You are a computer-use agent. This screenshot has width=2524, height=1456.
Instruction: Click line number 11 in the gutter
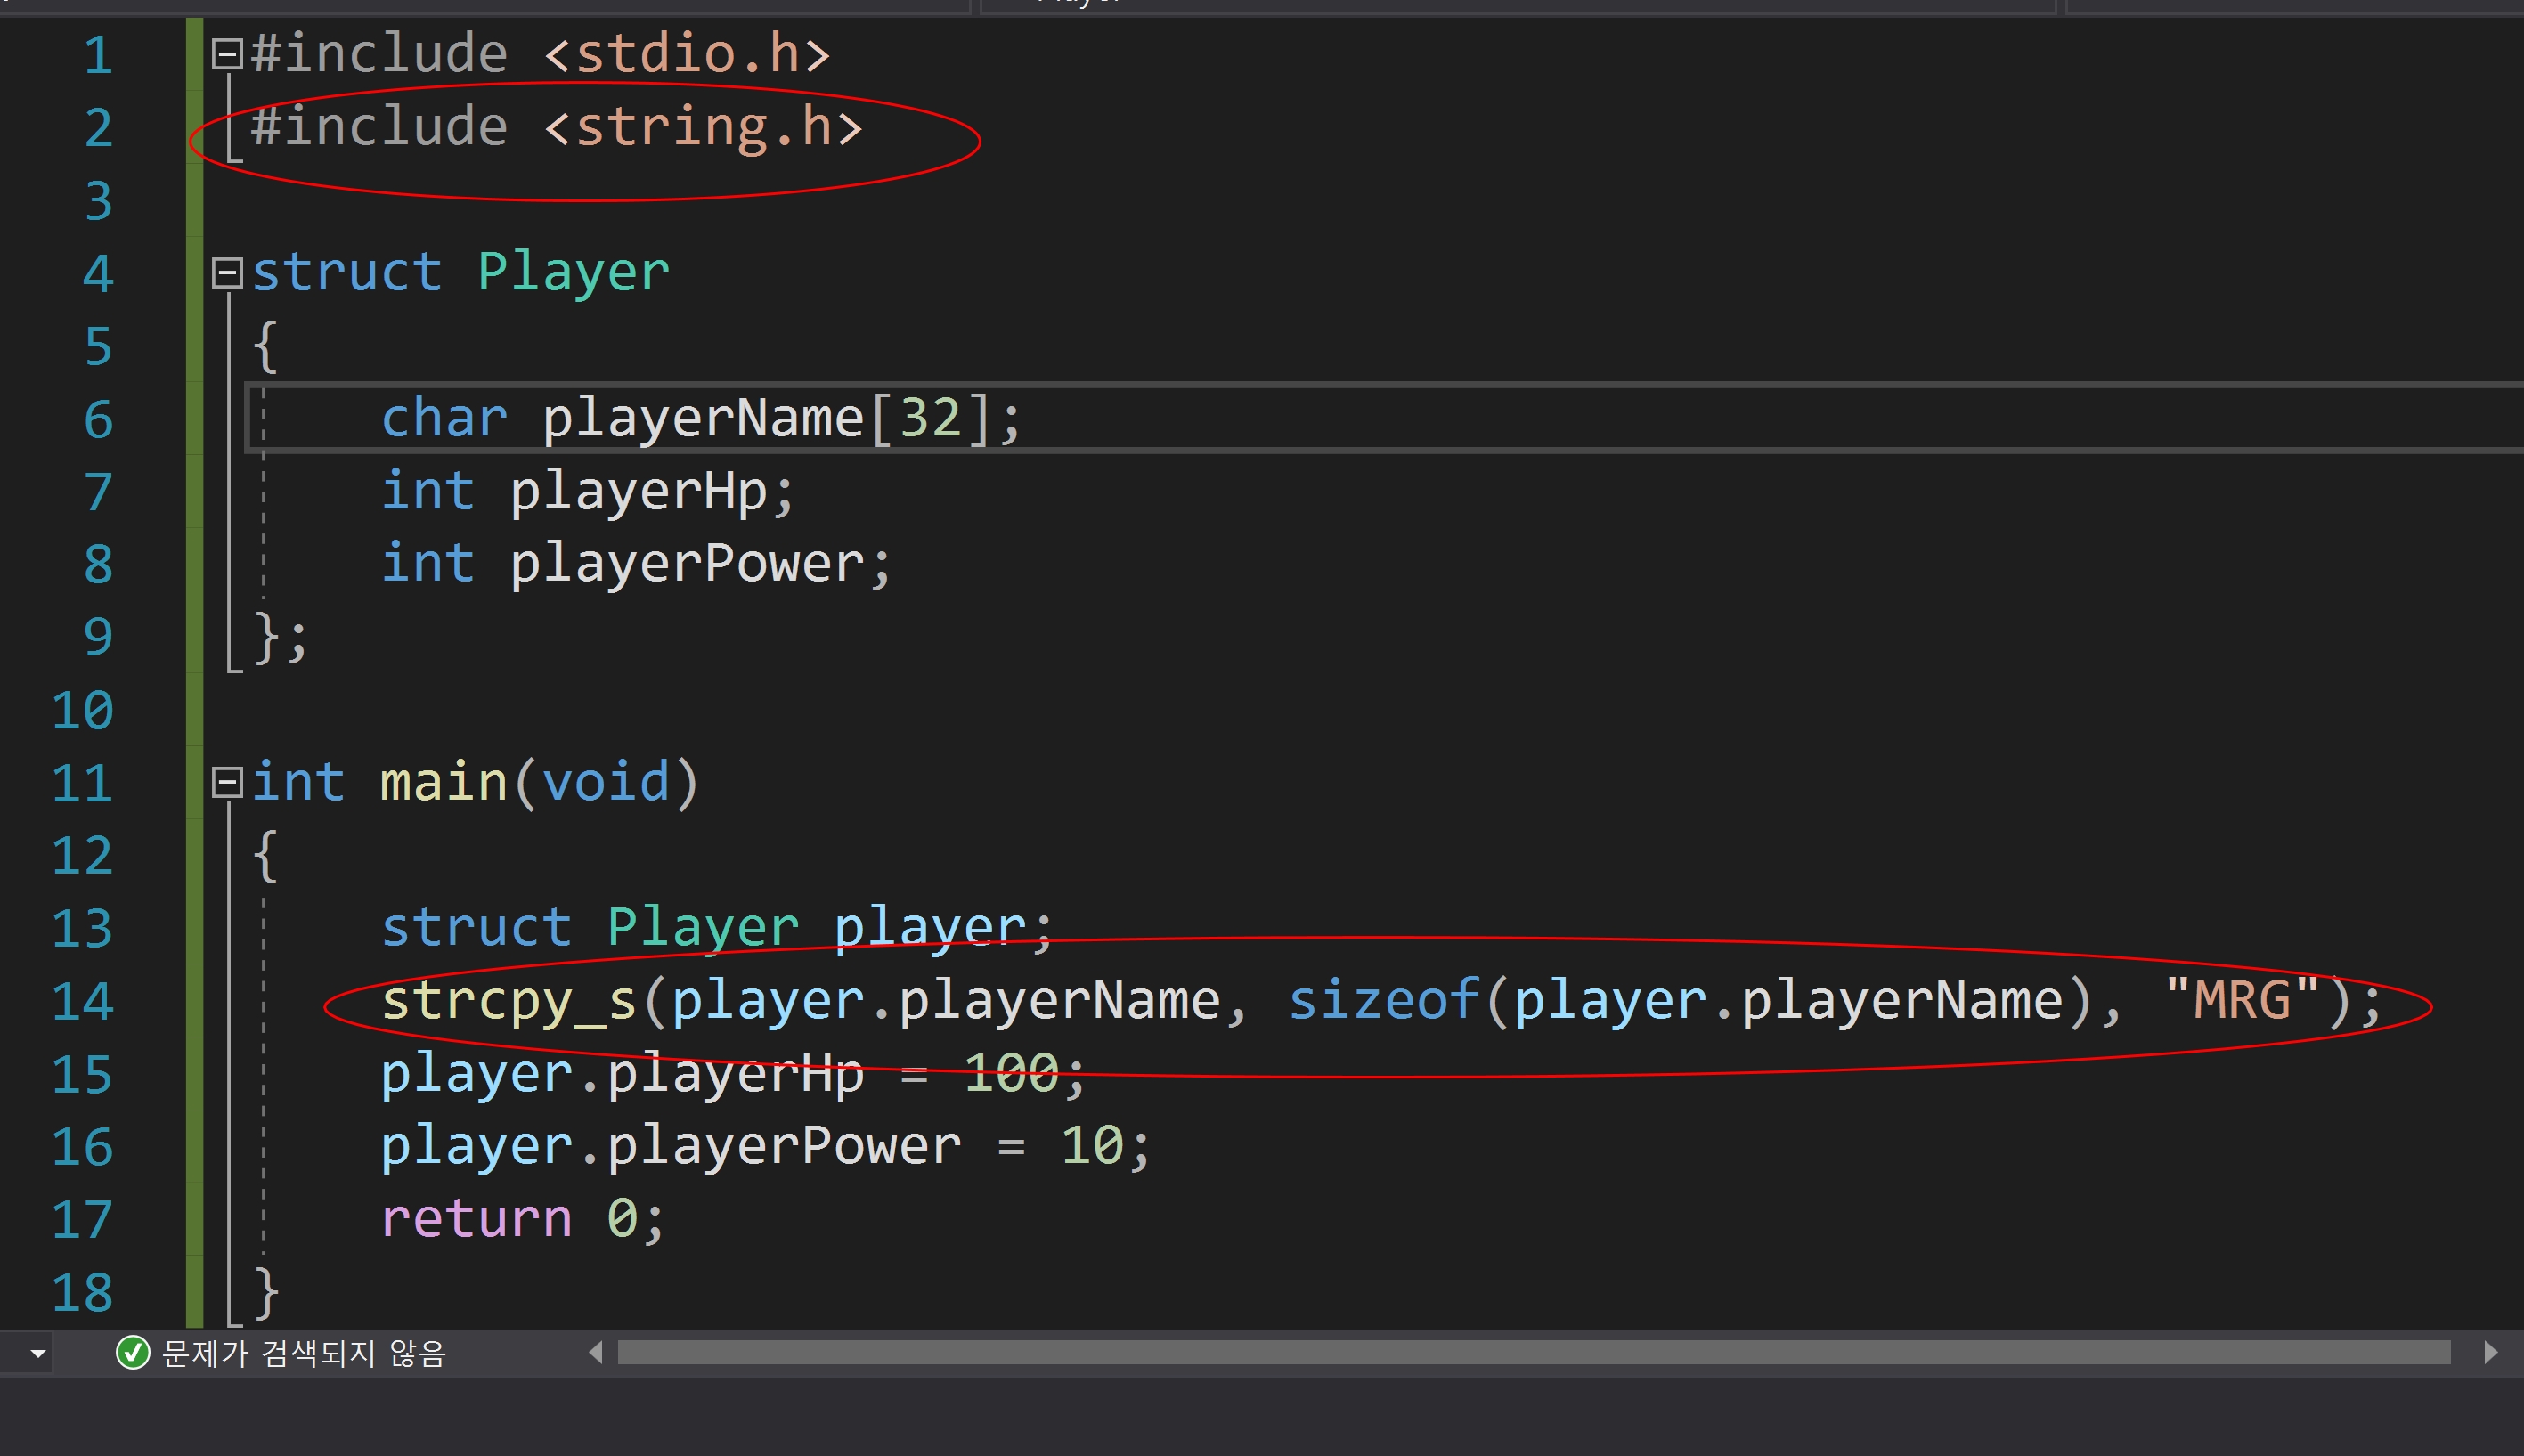coord(82,783)
